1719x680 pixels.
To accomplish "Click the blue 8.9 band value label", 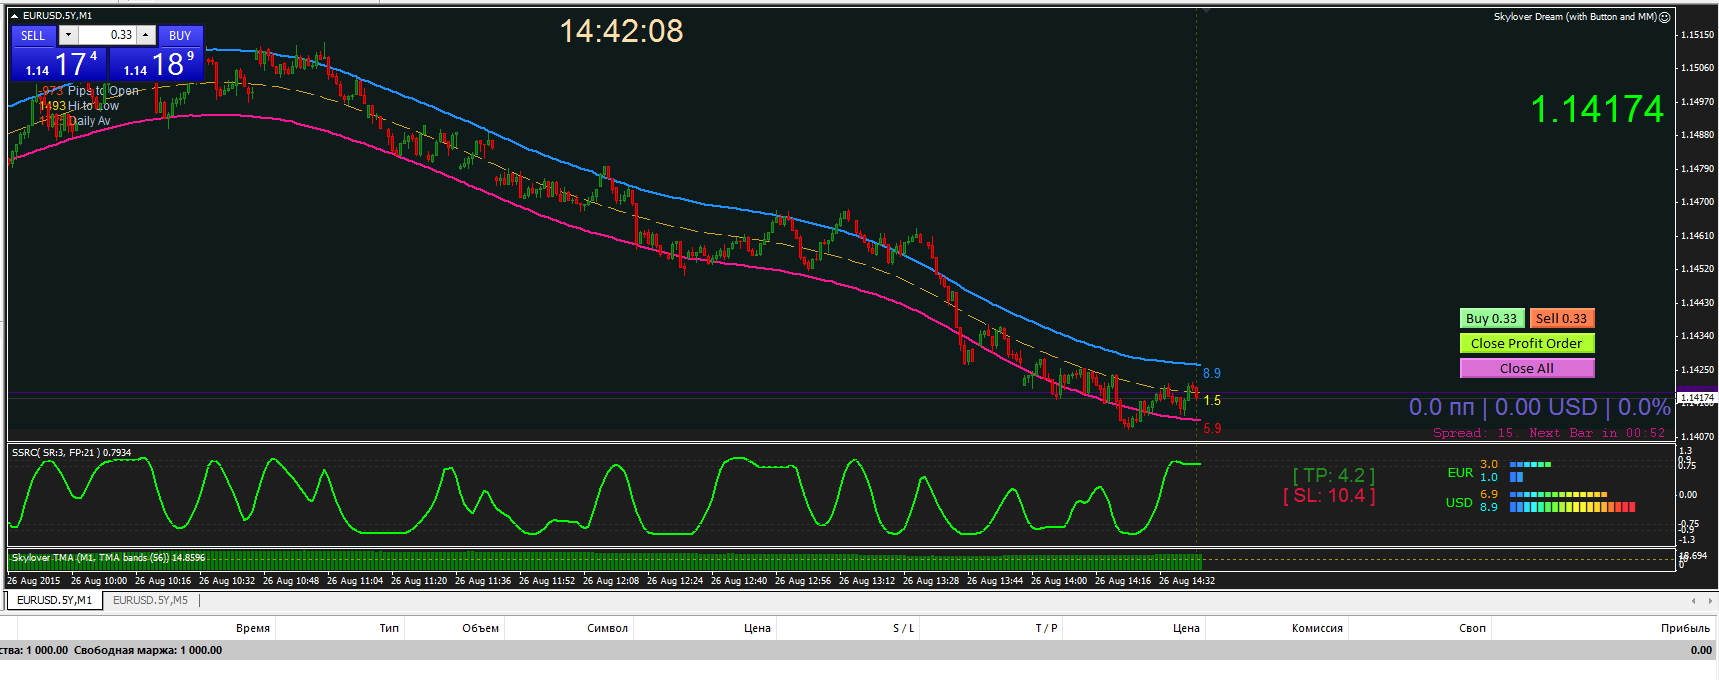I will (1212, 373).
